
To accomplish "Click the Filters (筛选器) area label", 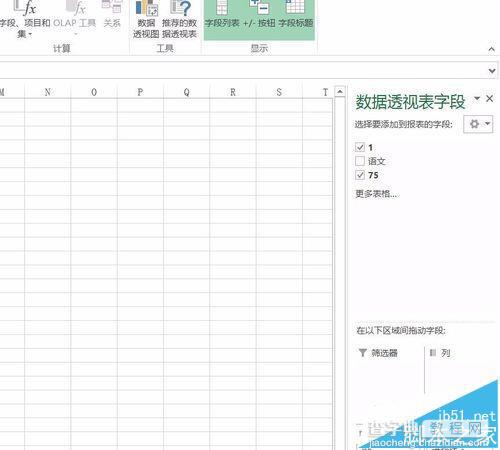I will [x=384, y=353].
